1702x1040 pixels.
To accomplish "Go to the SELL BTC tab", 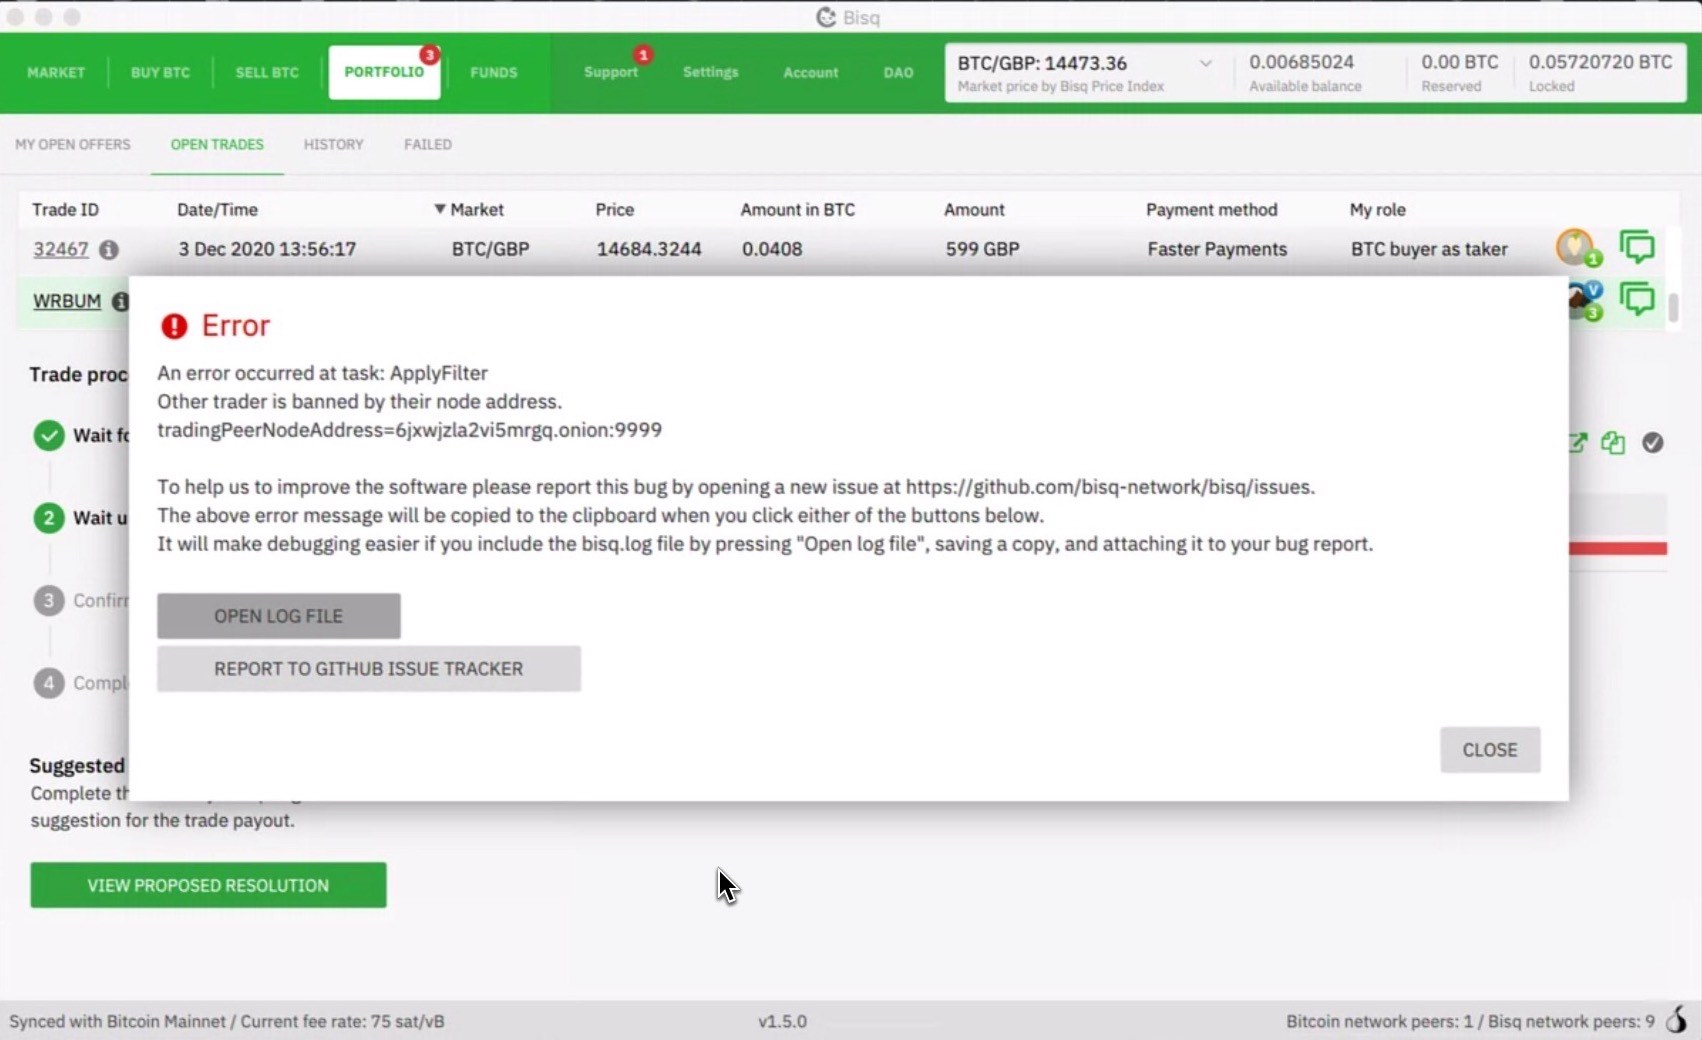I will (267, 72).
